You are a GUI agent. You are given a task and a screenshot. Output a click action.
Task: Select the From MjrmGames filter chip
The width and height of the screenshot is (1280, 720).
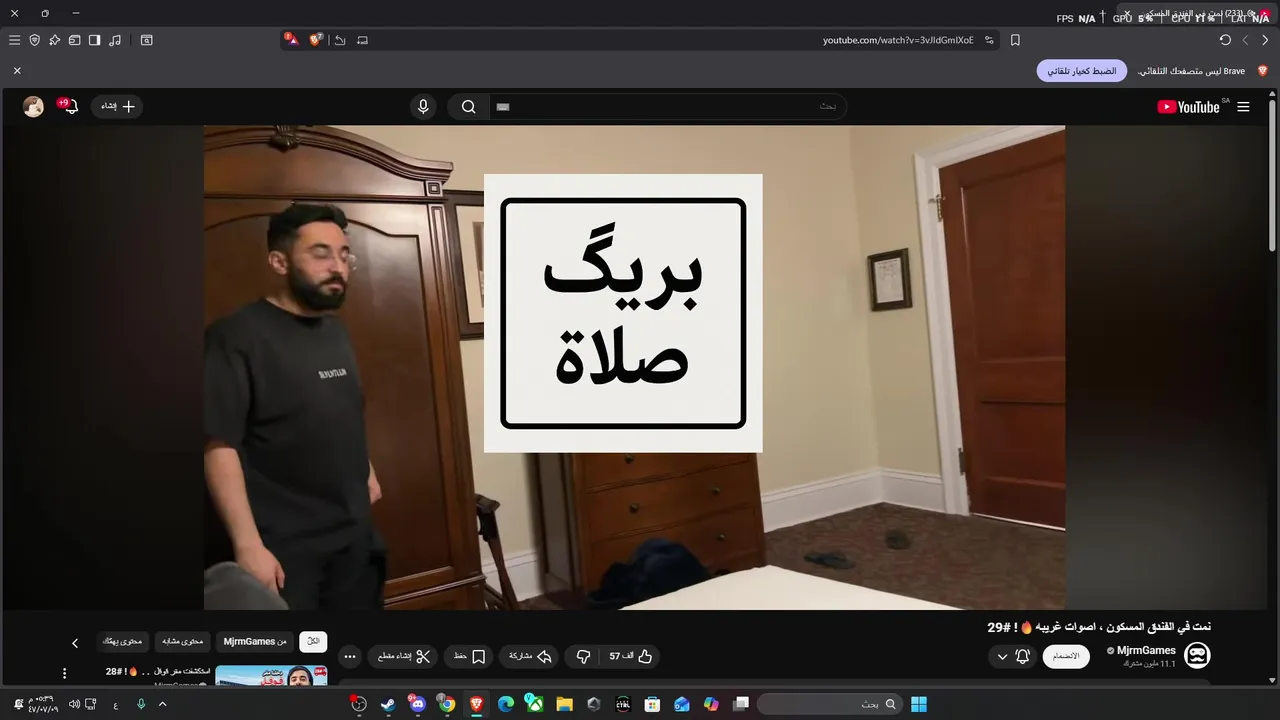click(x=255, y=641)
